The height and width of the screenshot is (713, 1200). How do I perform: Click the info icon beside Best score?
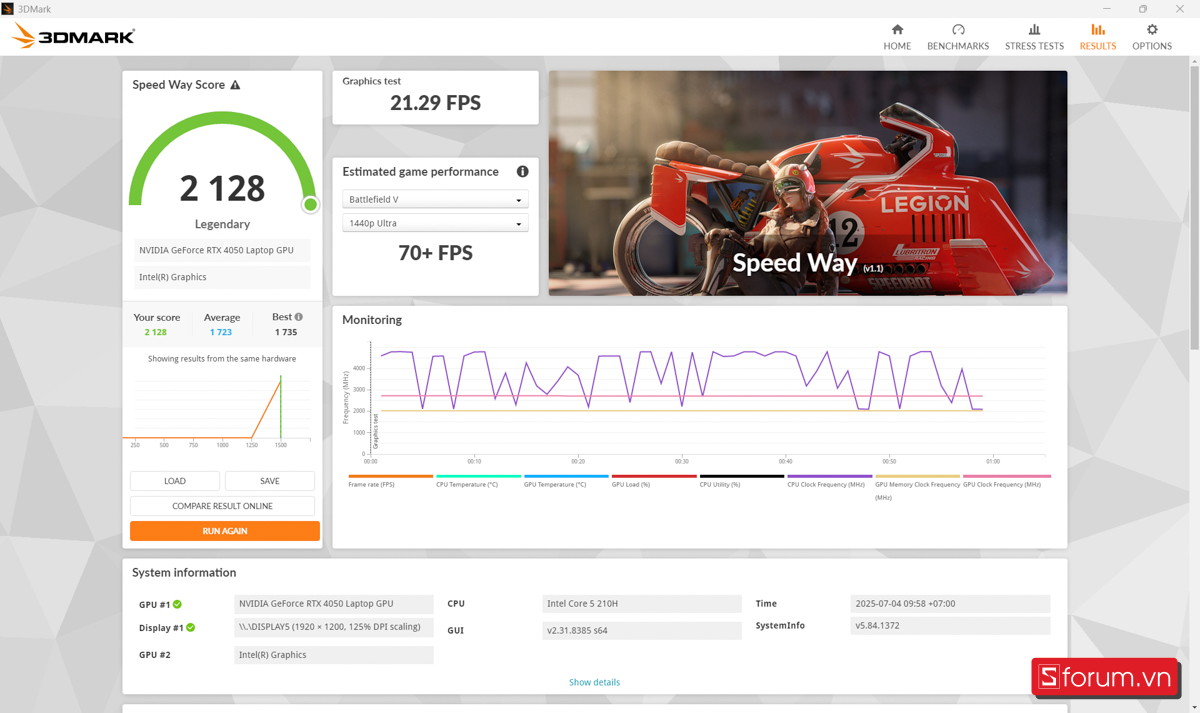298,317
